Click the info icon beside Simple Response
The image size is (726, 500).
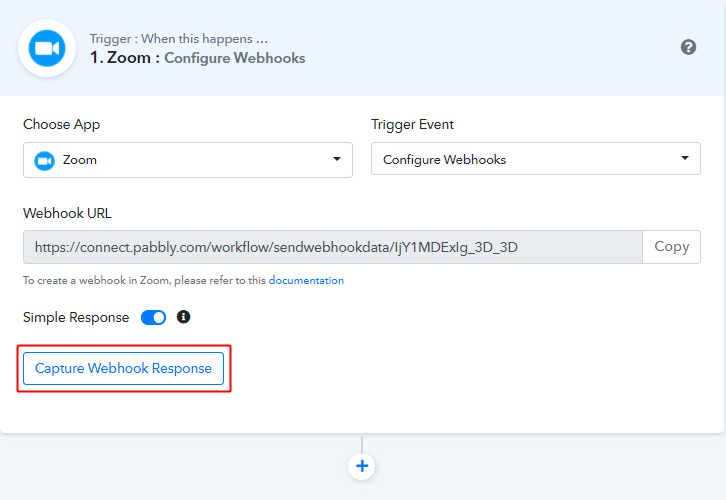click(183, 317)
